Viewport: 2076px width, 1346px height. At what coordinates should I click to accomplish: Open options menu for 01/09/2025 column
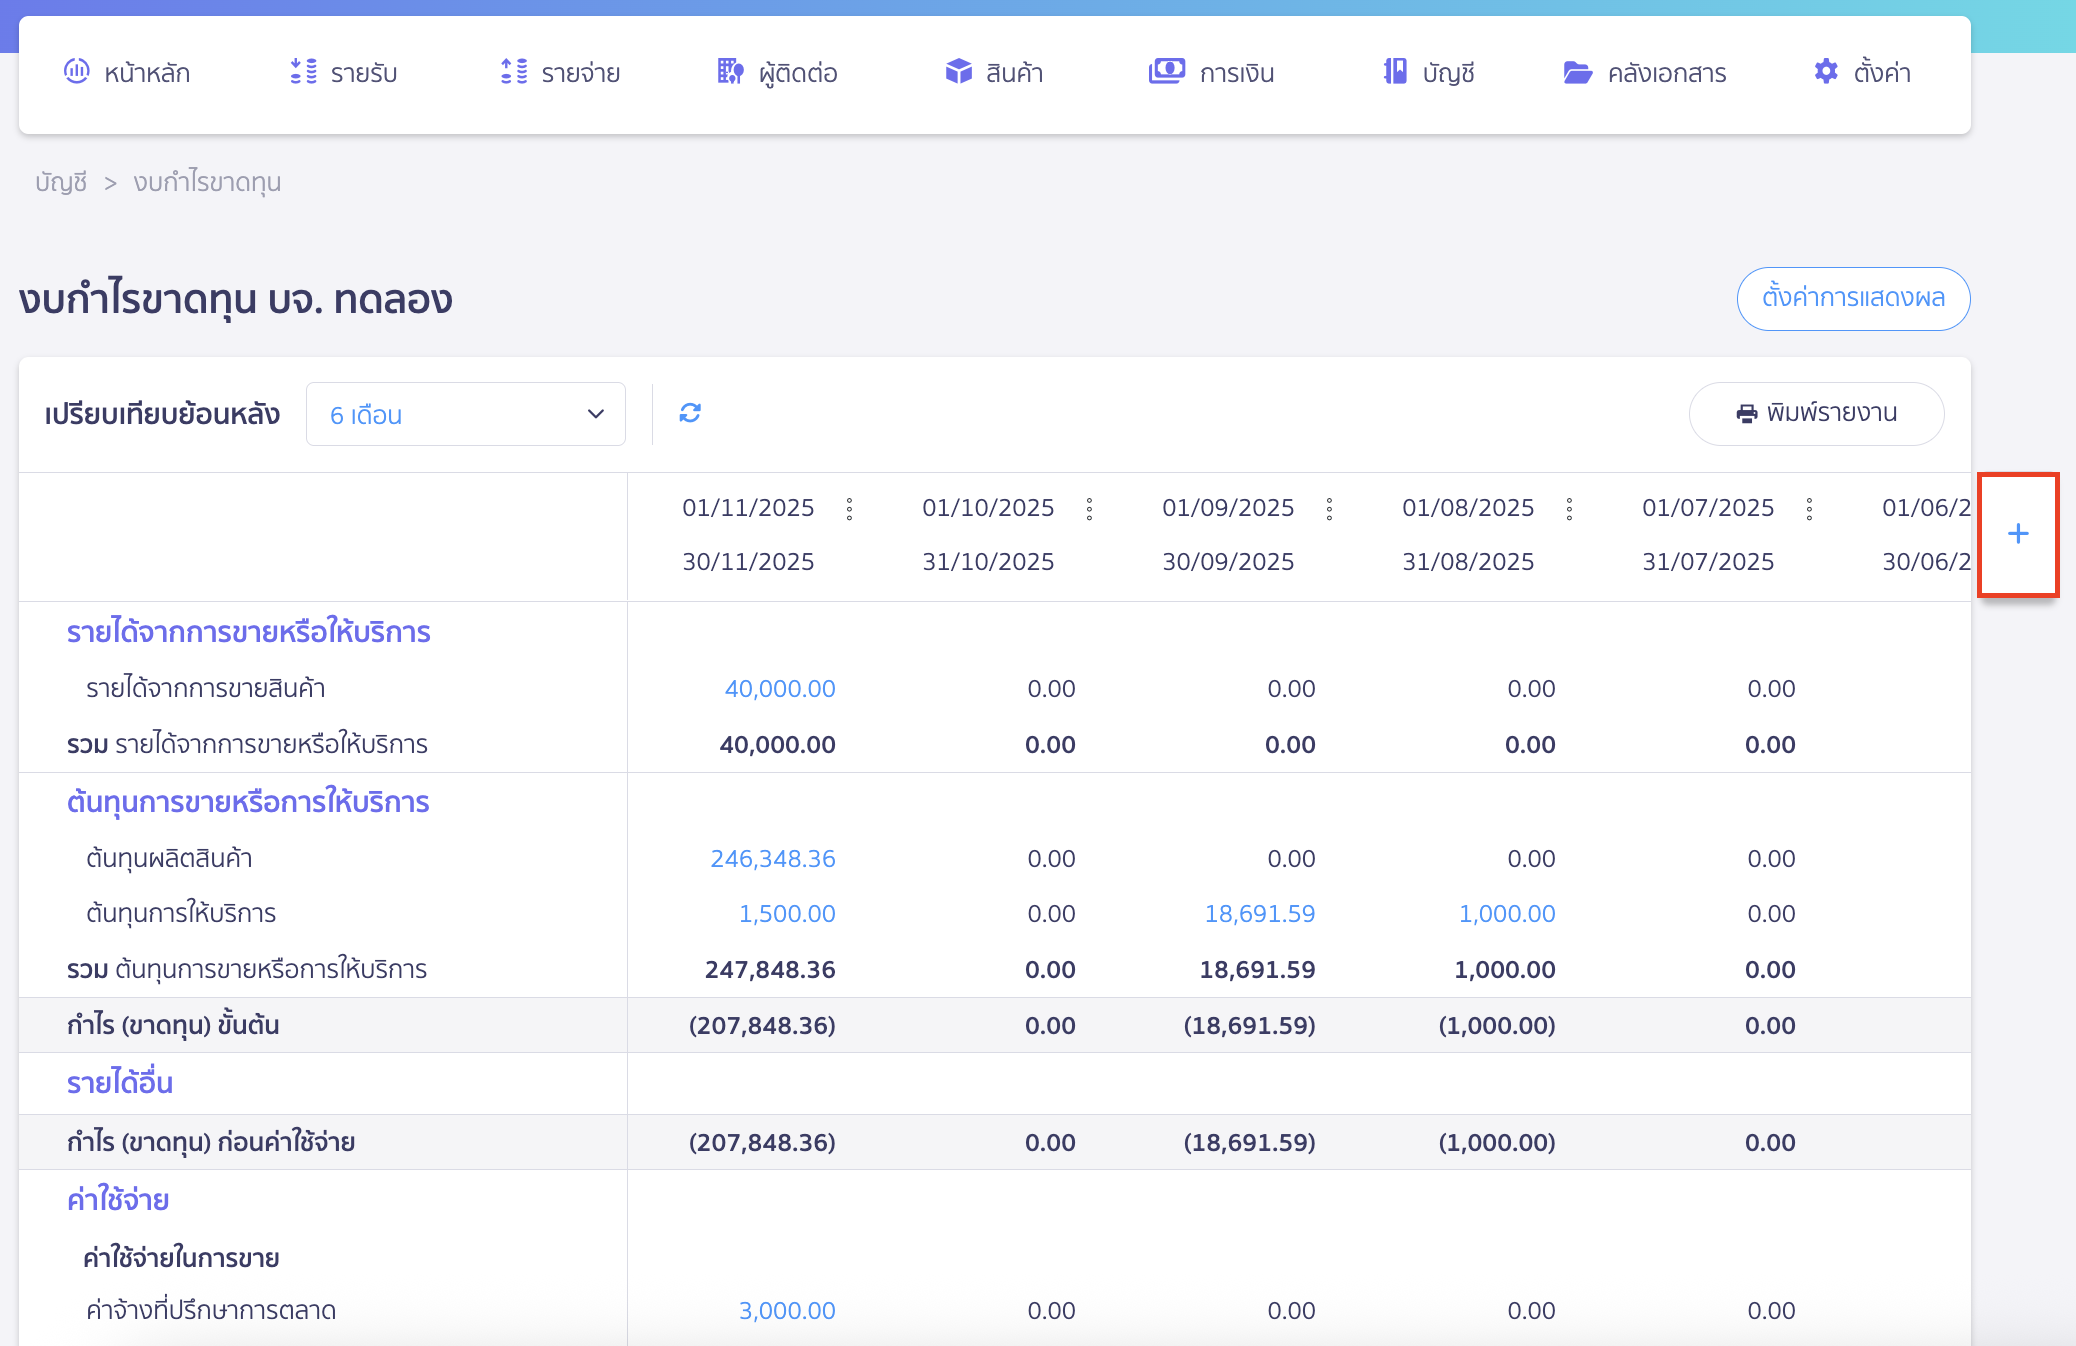coord(1329,509)
